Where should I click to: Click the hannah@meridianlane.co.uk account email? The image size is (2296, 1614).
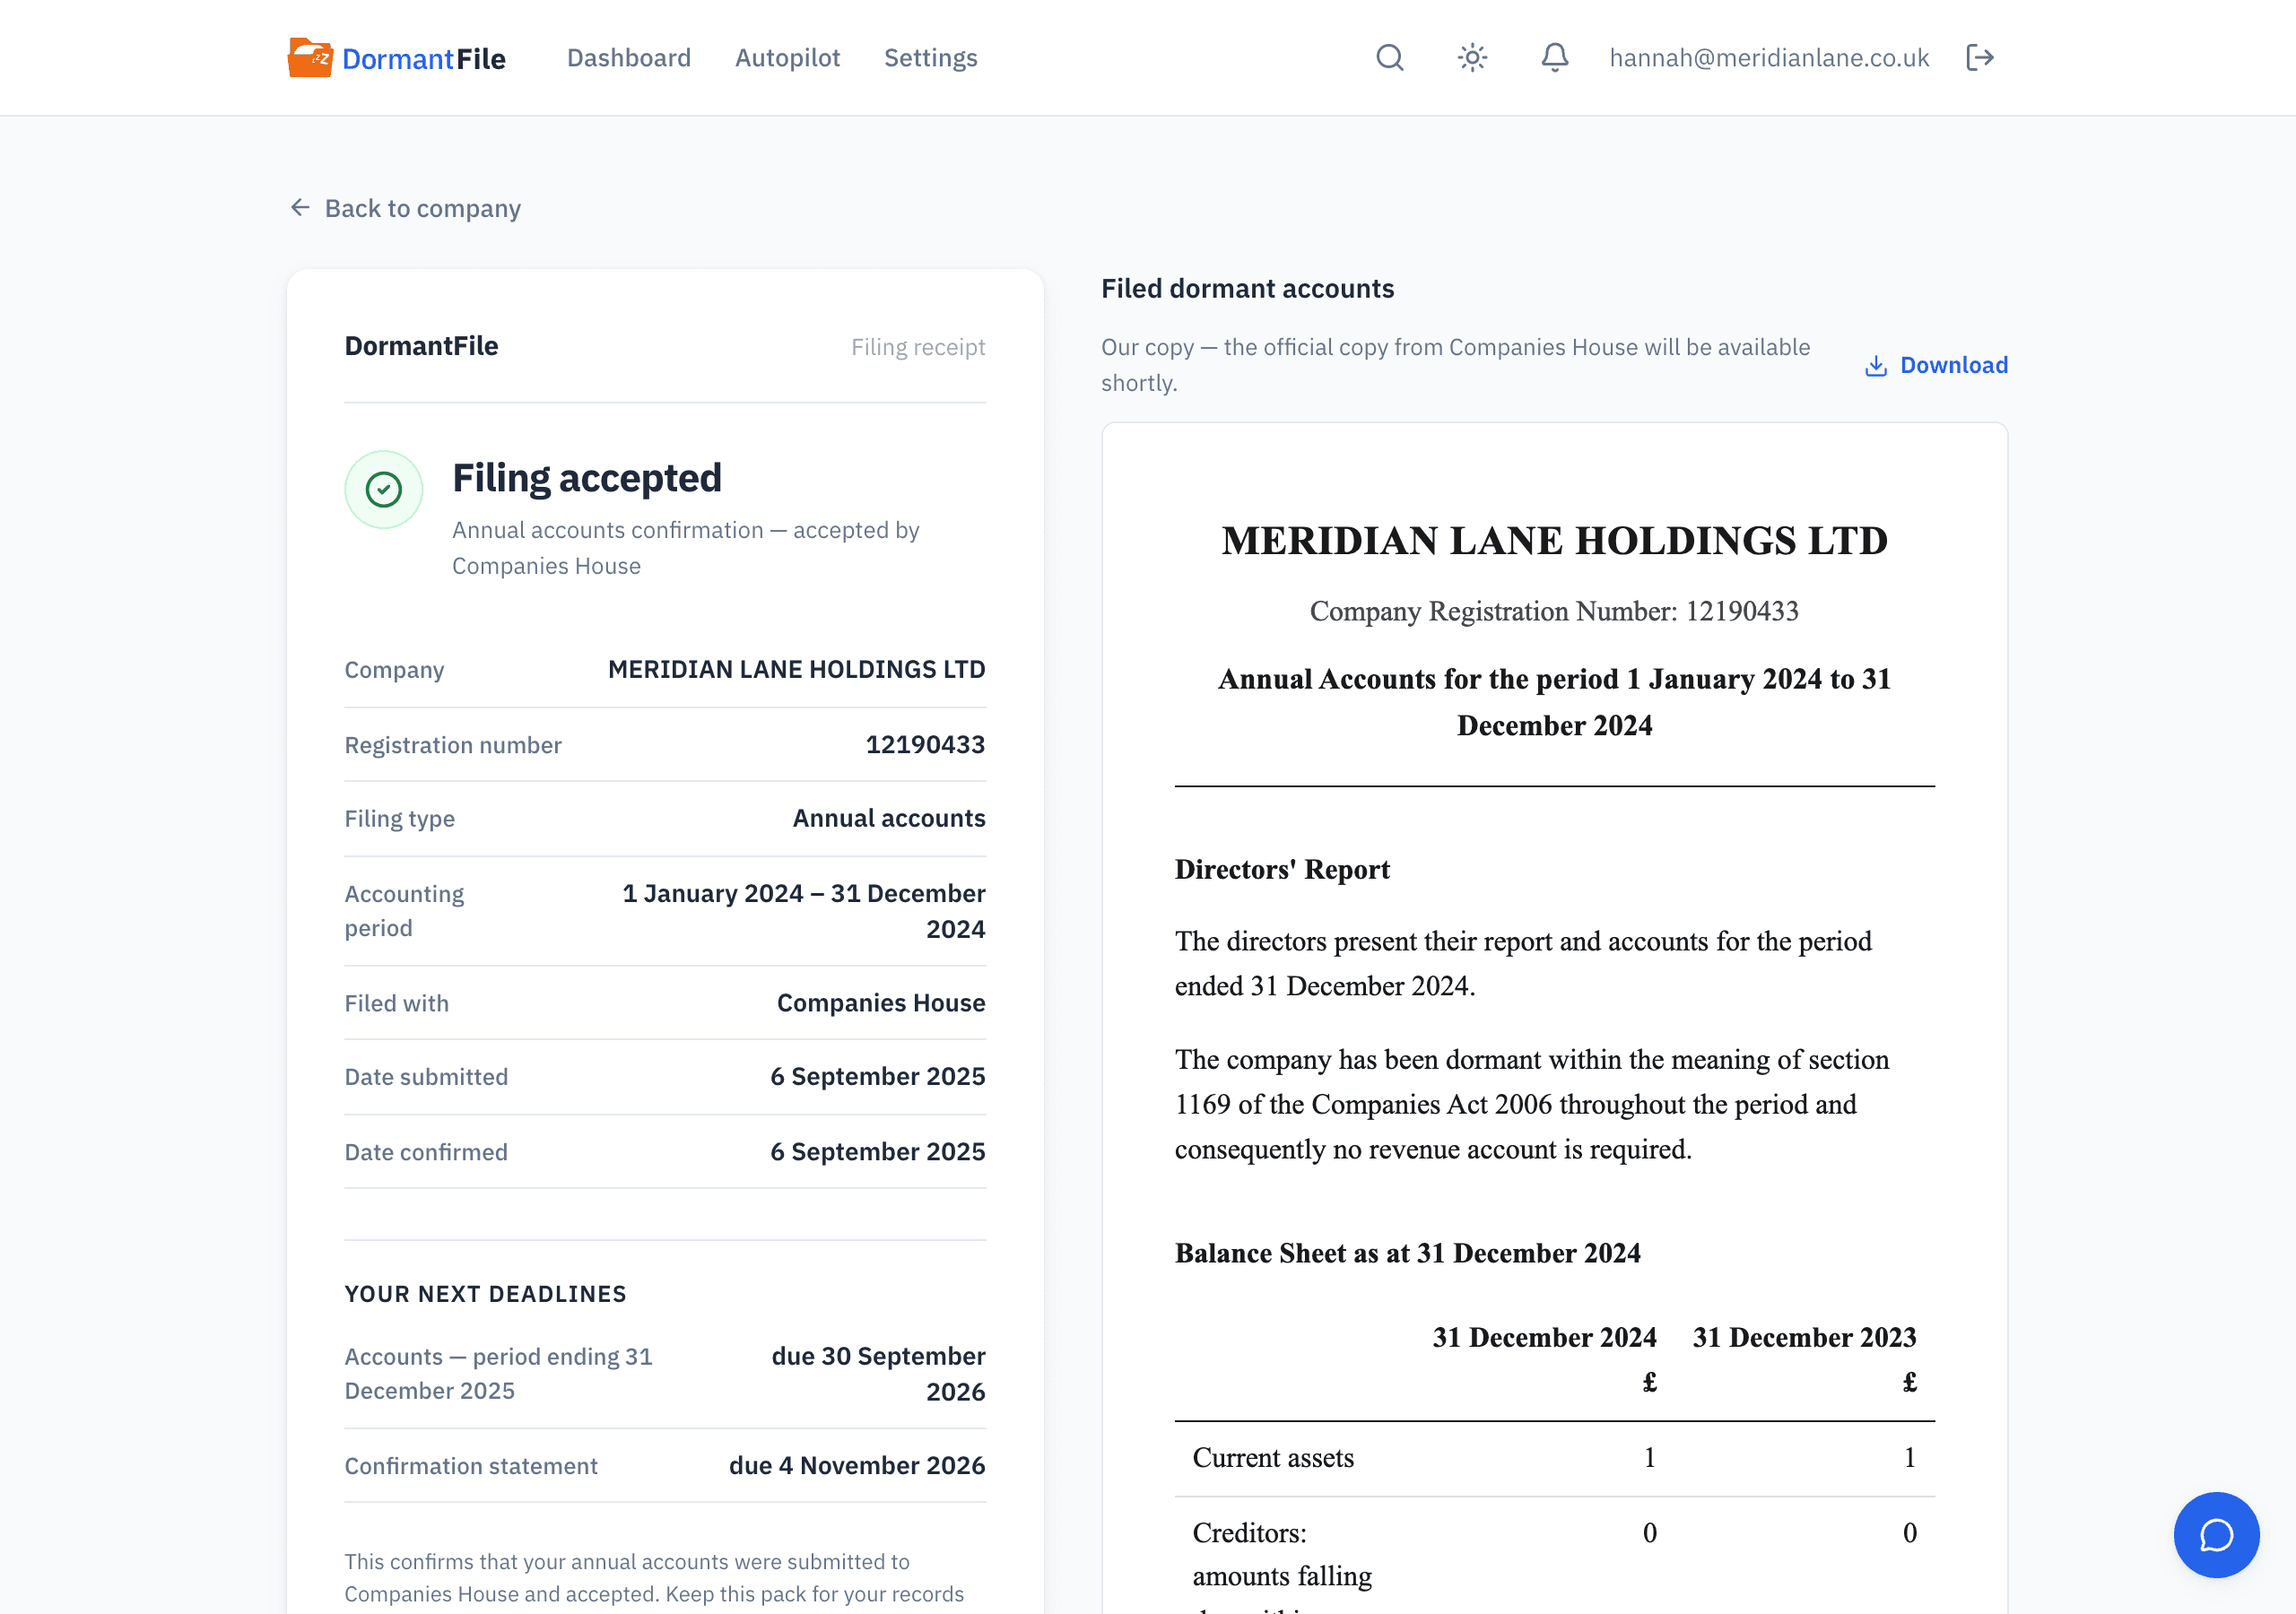(x=1769, y=58)
